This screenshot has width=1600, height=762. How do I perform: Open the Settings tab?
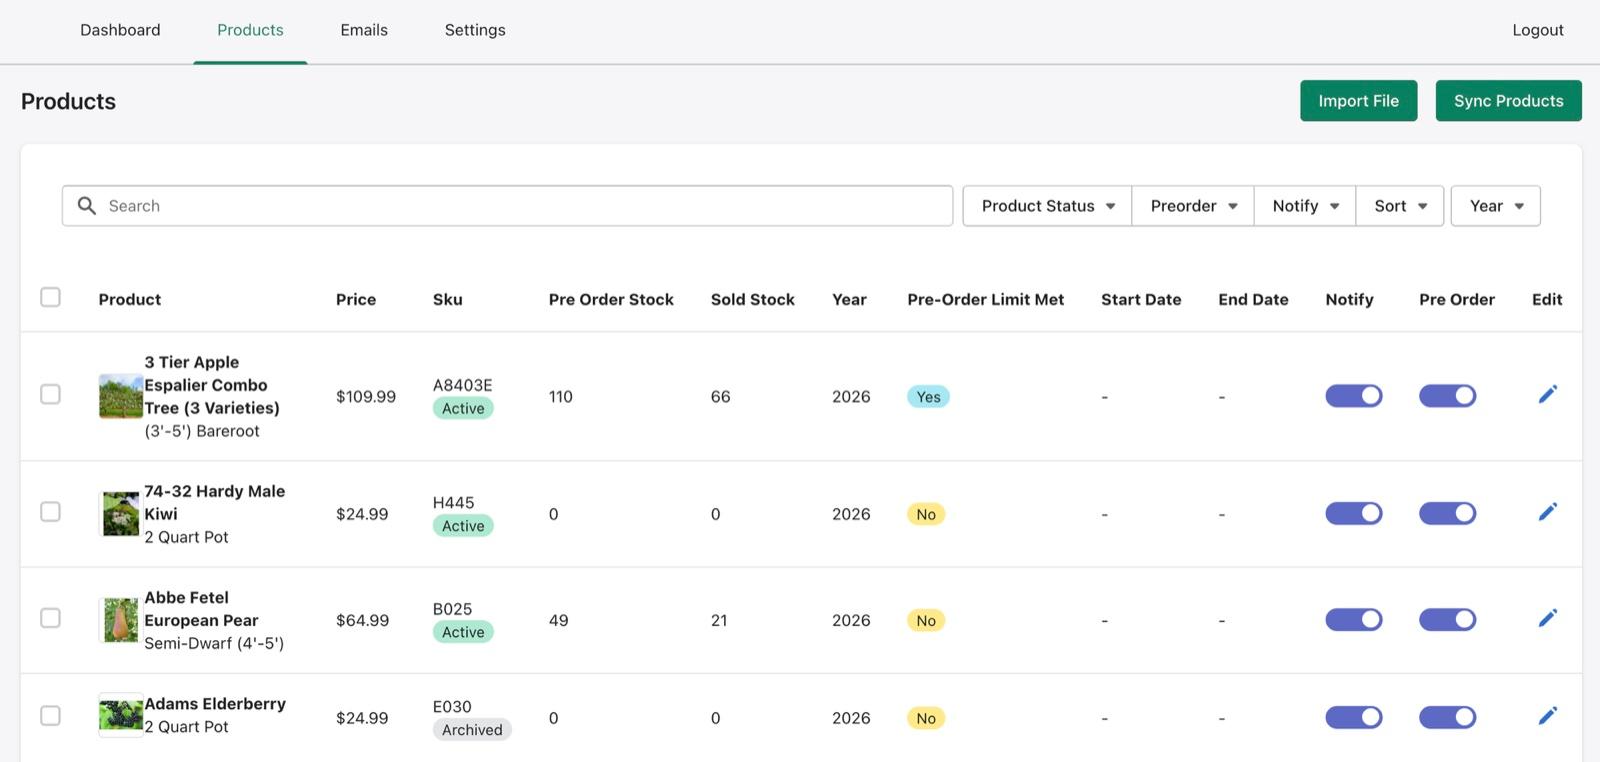point(475,30)
